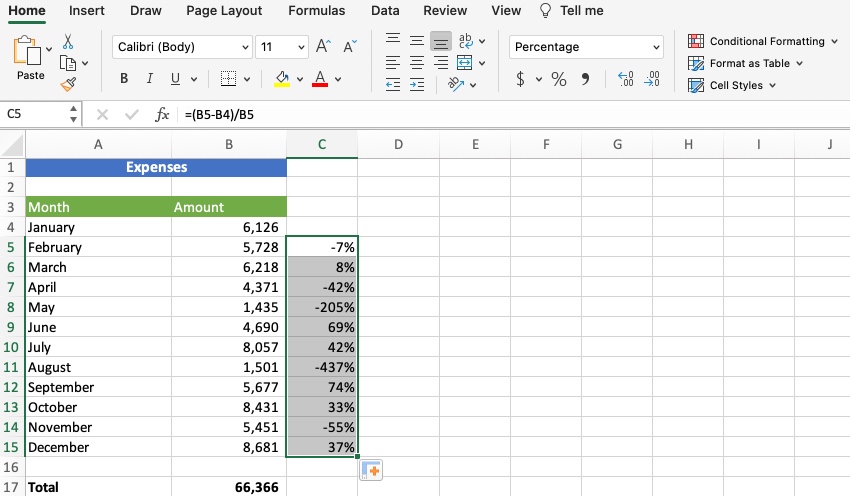The height and width of the screenshot is (496, 850).
Task: Select the Format Painter brush
Action: click(x=68, y=84)
